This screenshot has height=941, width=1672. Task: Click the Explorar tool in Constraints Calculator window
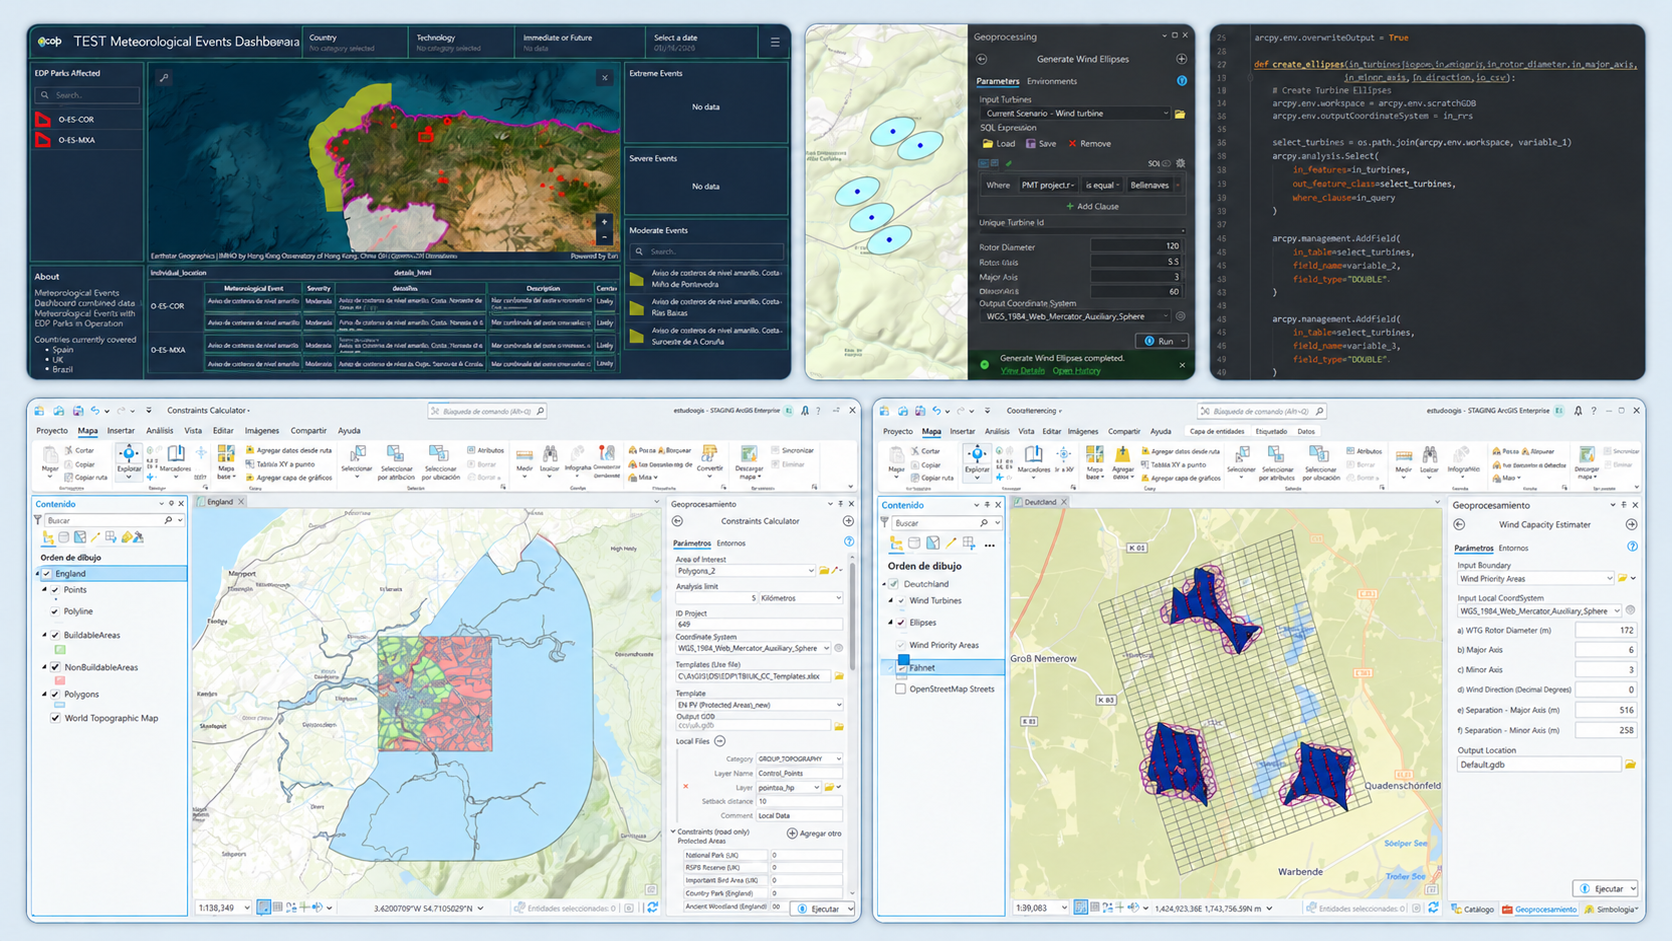[129, 461]
